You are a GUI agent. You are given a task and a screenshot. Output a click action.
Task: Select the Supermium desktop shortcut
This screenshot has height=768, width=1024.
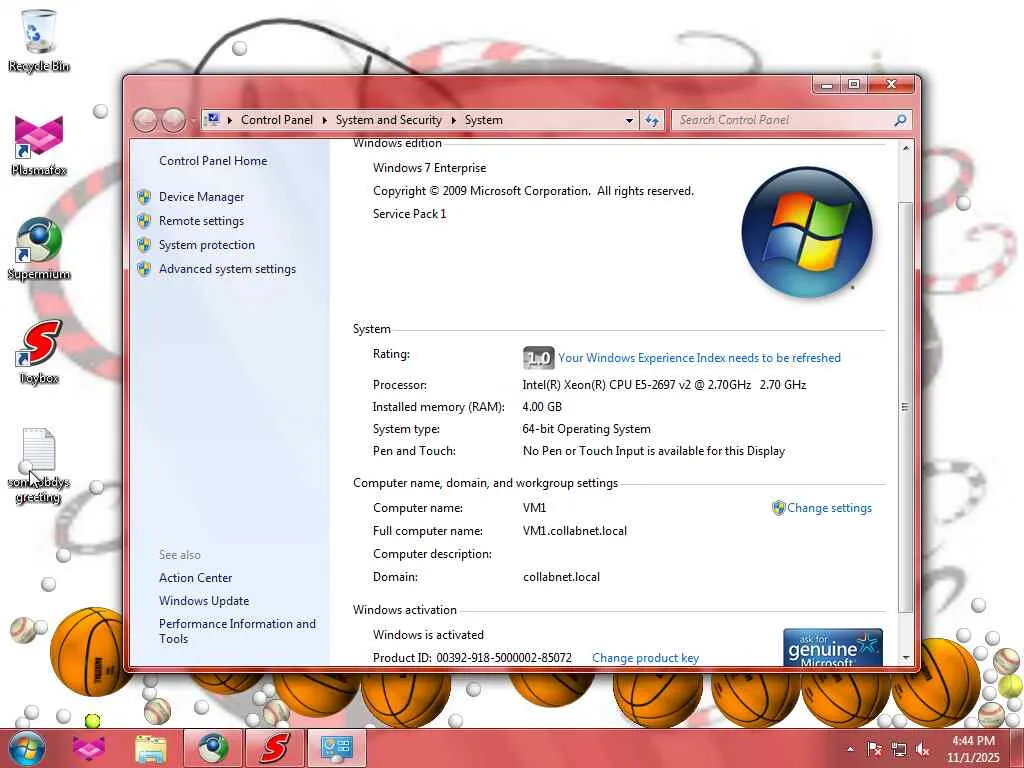pos(39,249)
